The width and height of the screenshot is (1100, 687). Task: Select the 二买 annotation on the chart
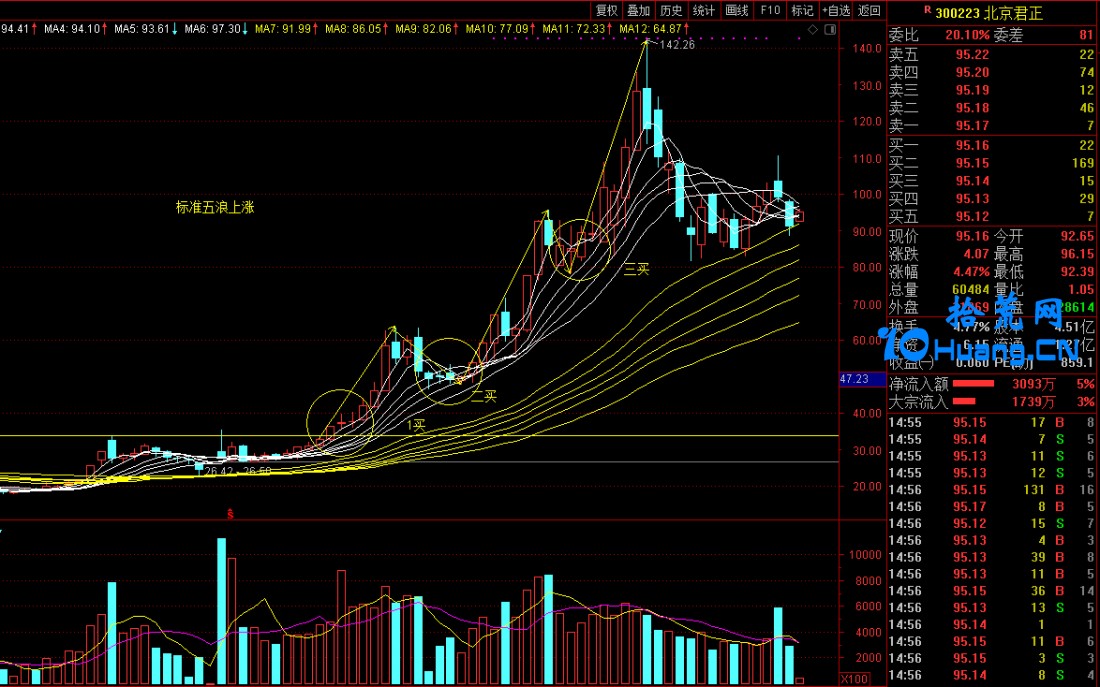[484, 396]
